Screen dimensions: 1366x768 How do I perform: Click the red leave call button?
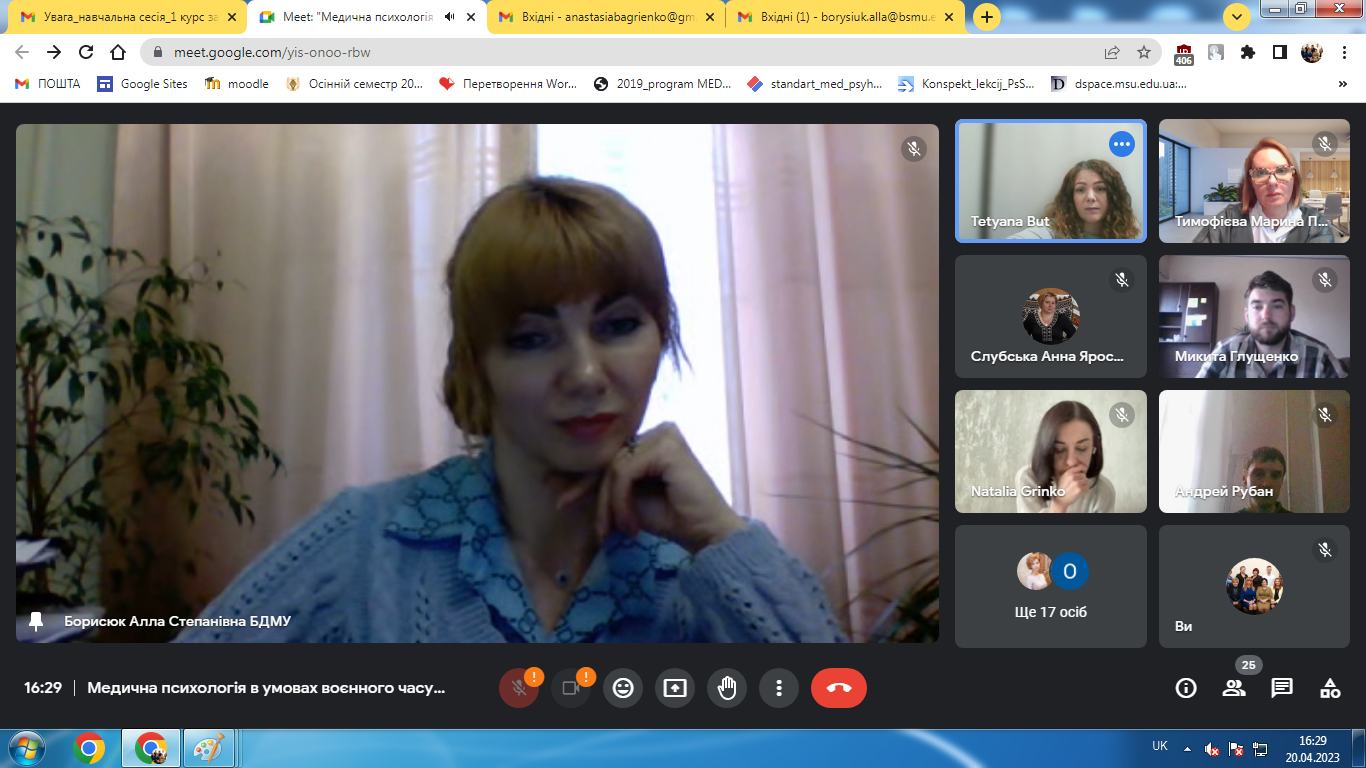pyautogui.click(x=838, y=688)
